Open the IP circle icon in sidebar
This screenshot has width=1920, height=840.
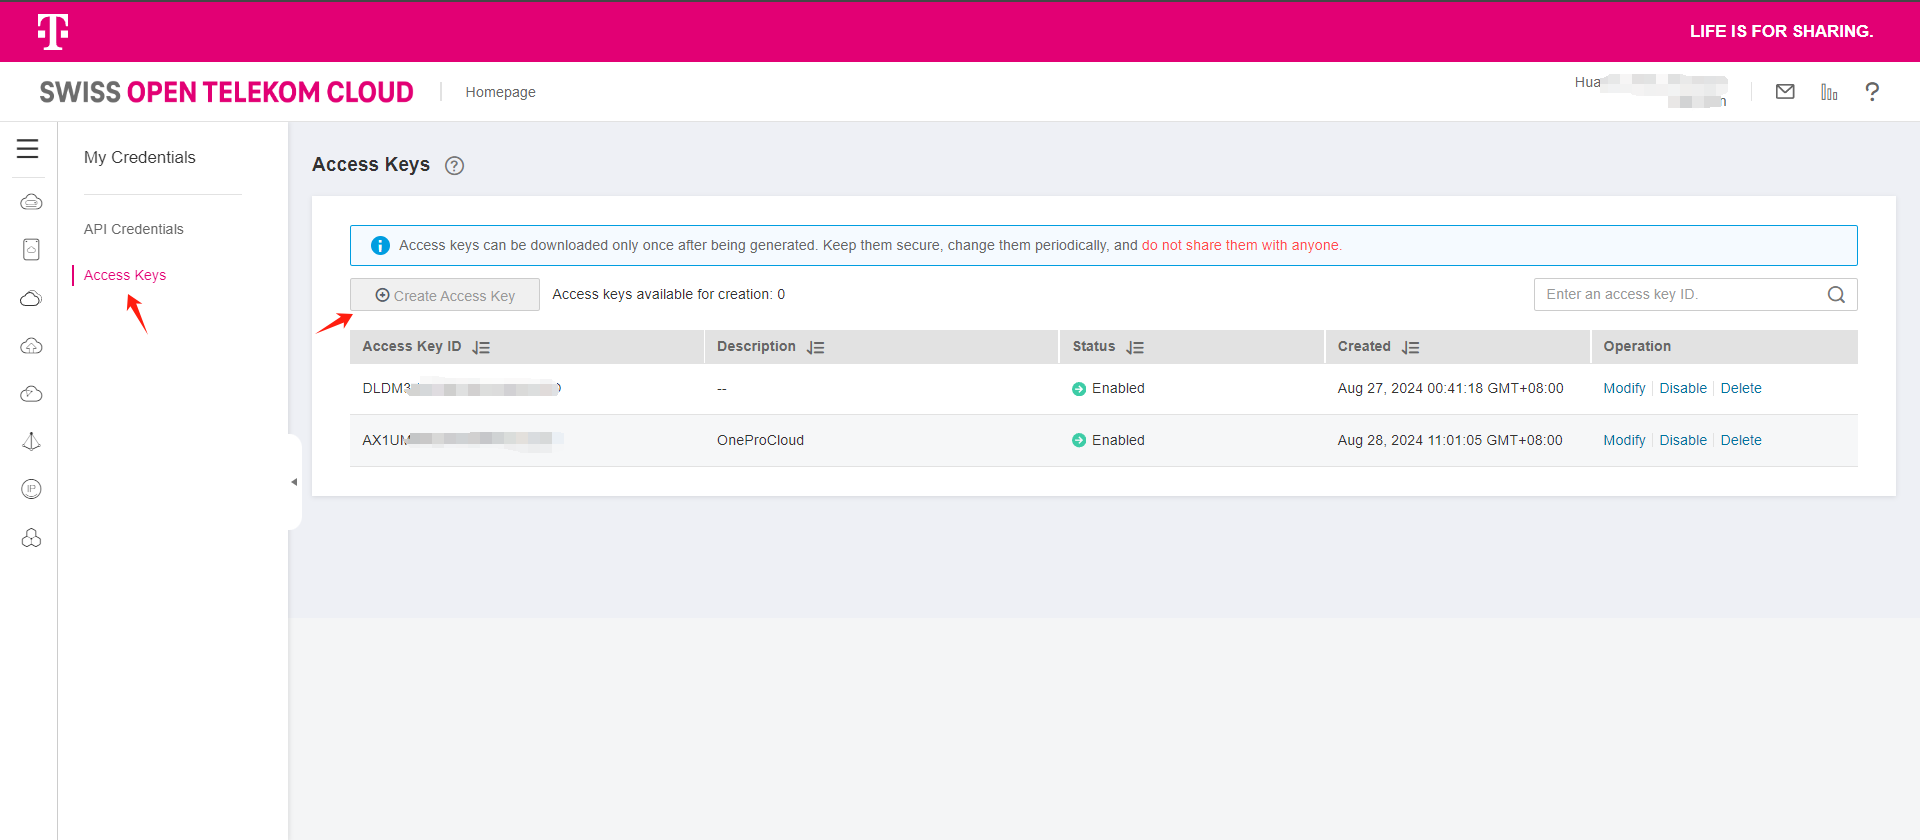tap(31, 489)
